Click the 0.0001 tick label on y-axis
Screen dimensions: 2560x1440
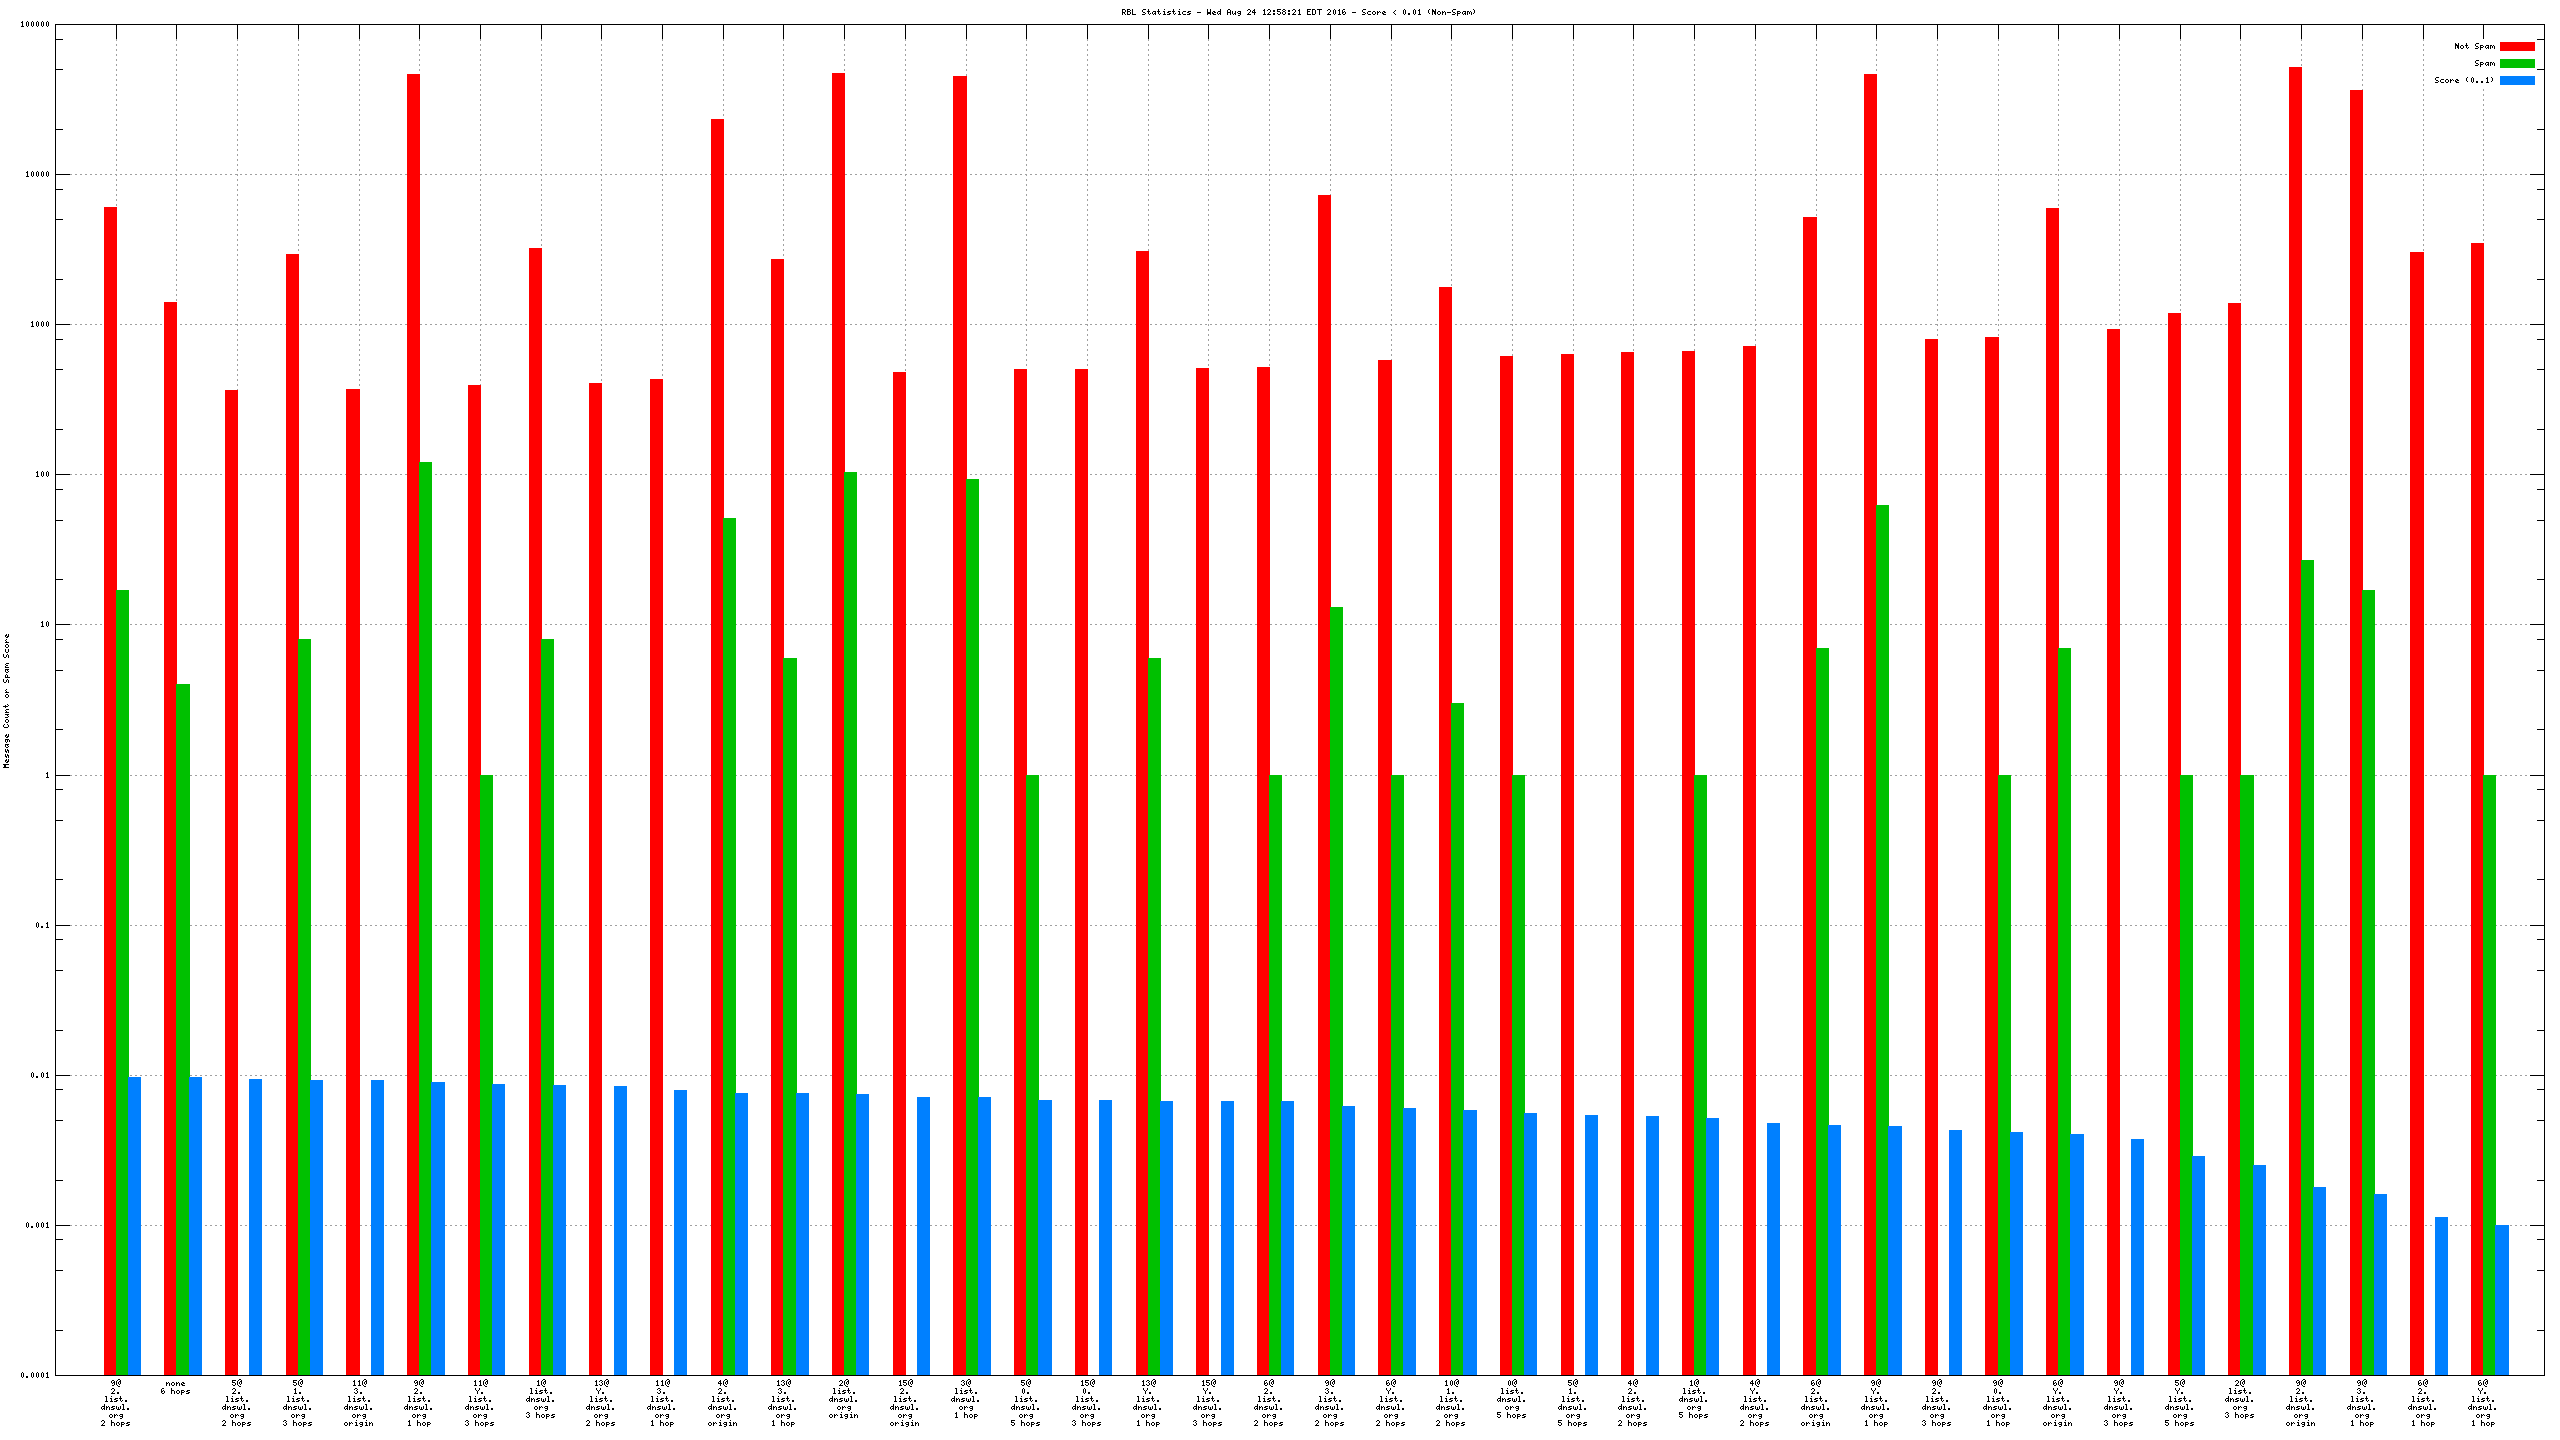pos(35,1375)
